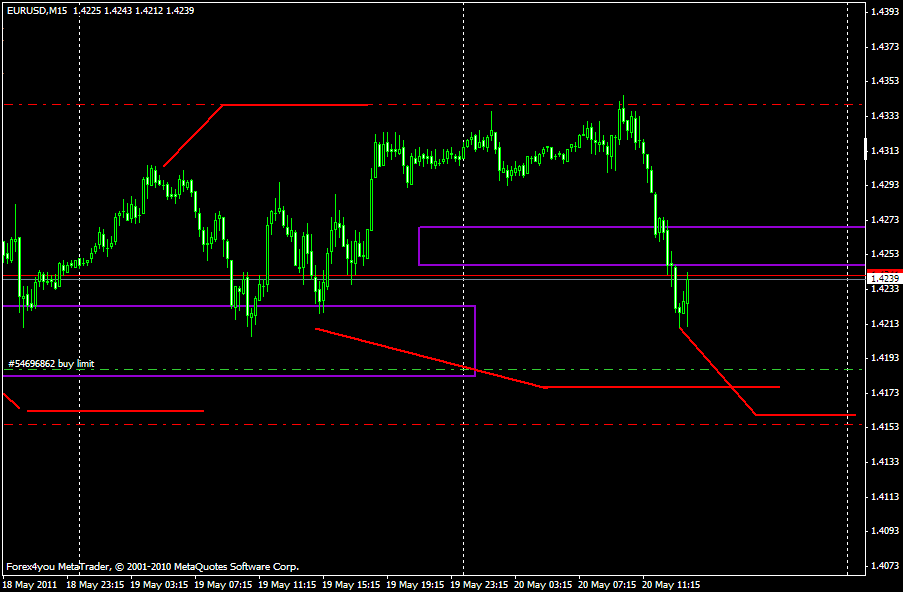The height and width of the screenshot is (592, 903).
Task: Click the price axis label 1.4253
Action: tap(885, 254)
